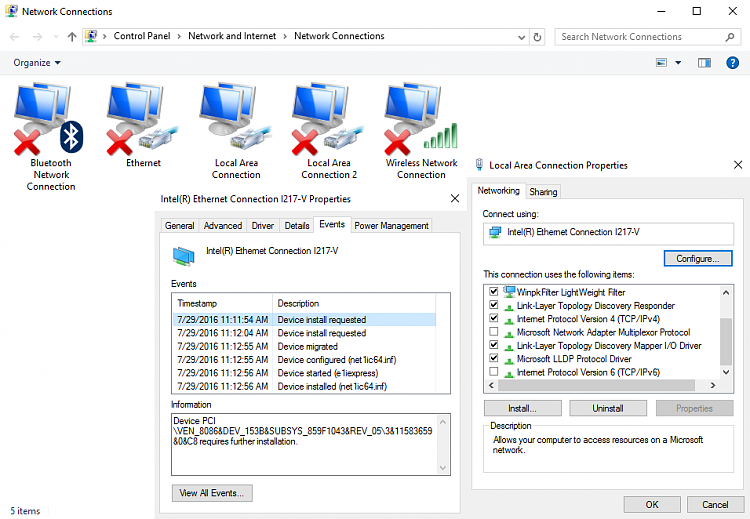
Task: Click the Up folder arrow icon
Action: click(72, 37)
